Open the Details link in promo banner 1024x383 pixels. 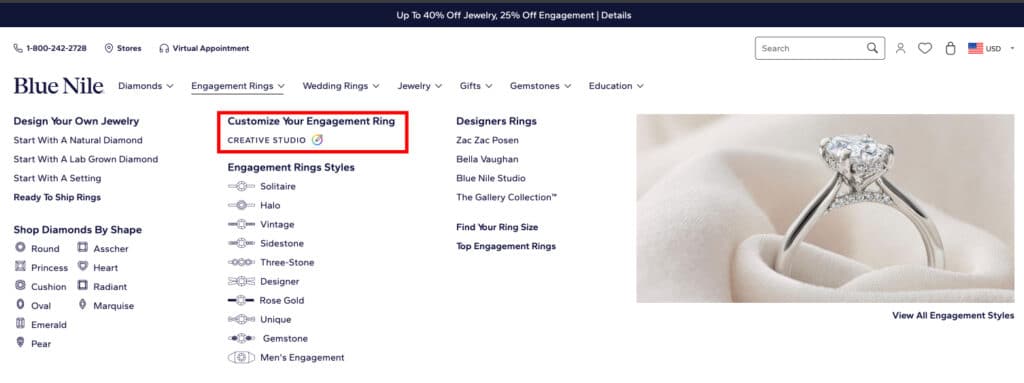click(616, 15)
